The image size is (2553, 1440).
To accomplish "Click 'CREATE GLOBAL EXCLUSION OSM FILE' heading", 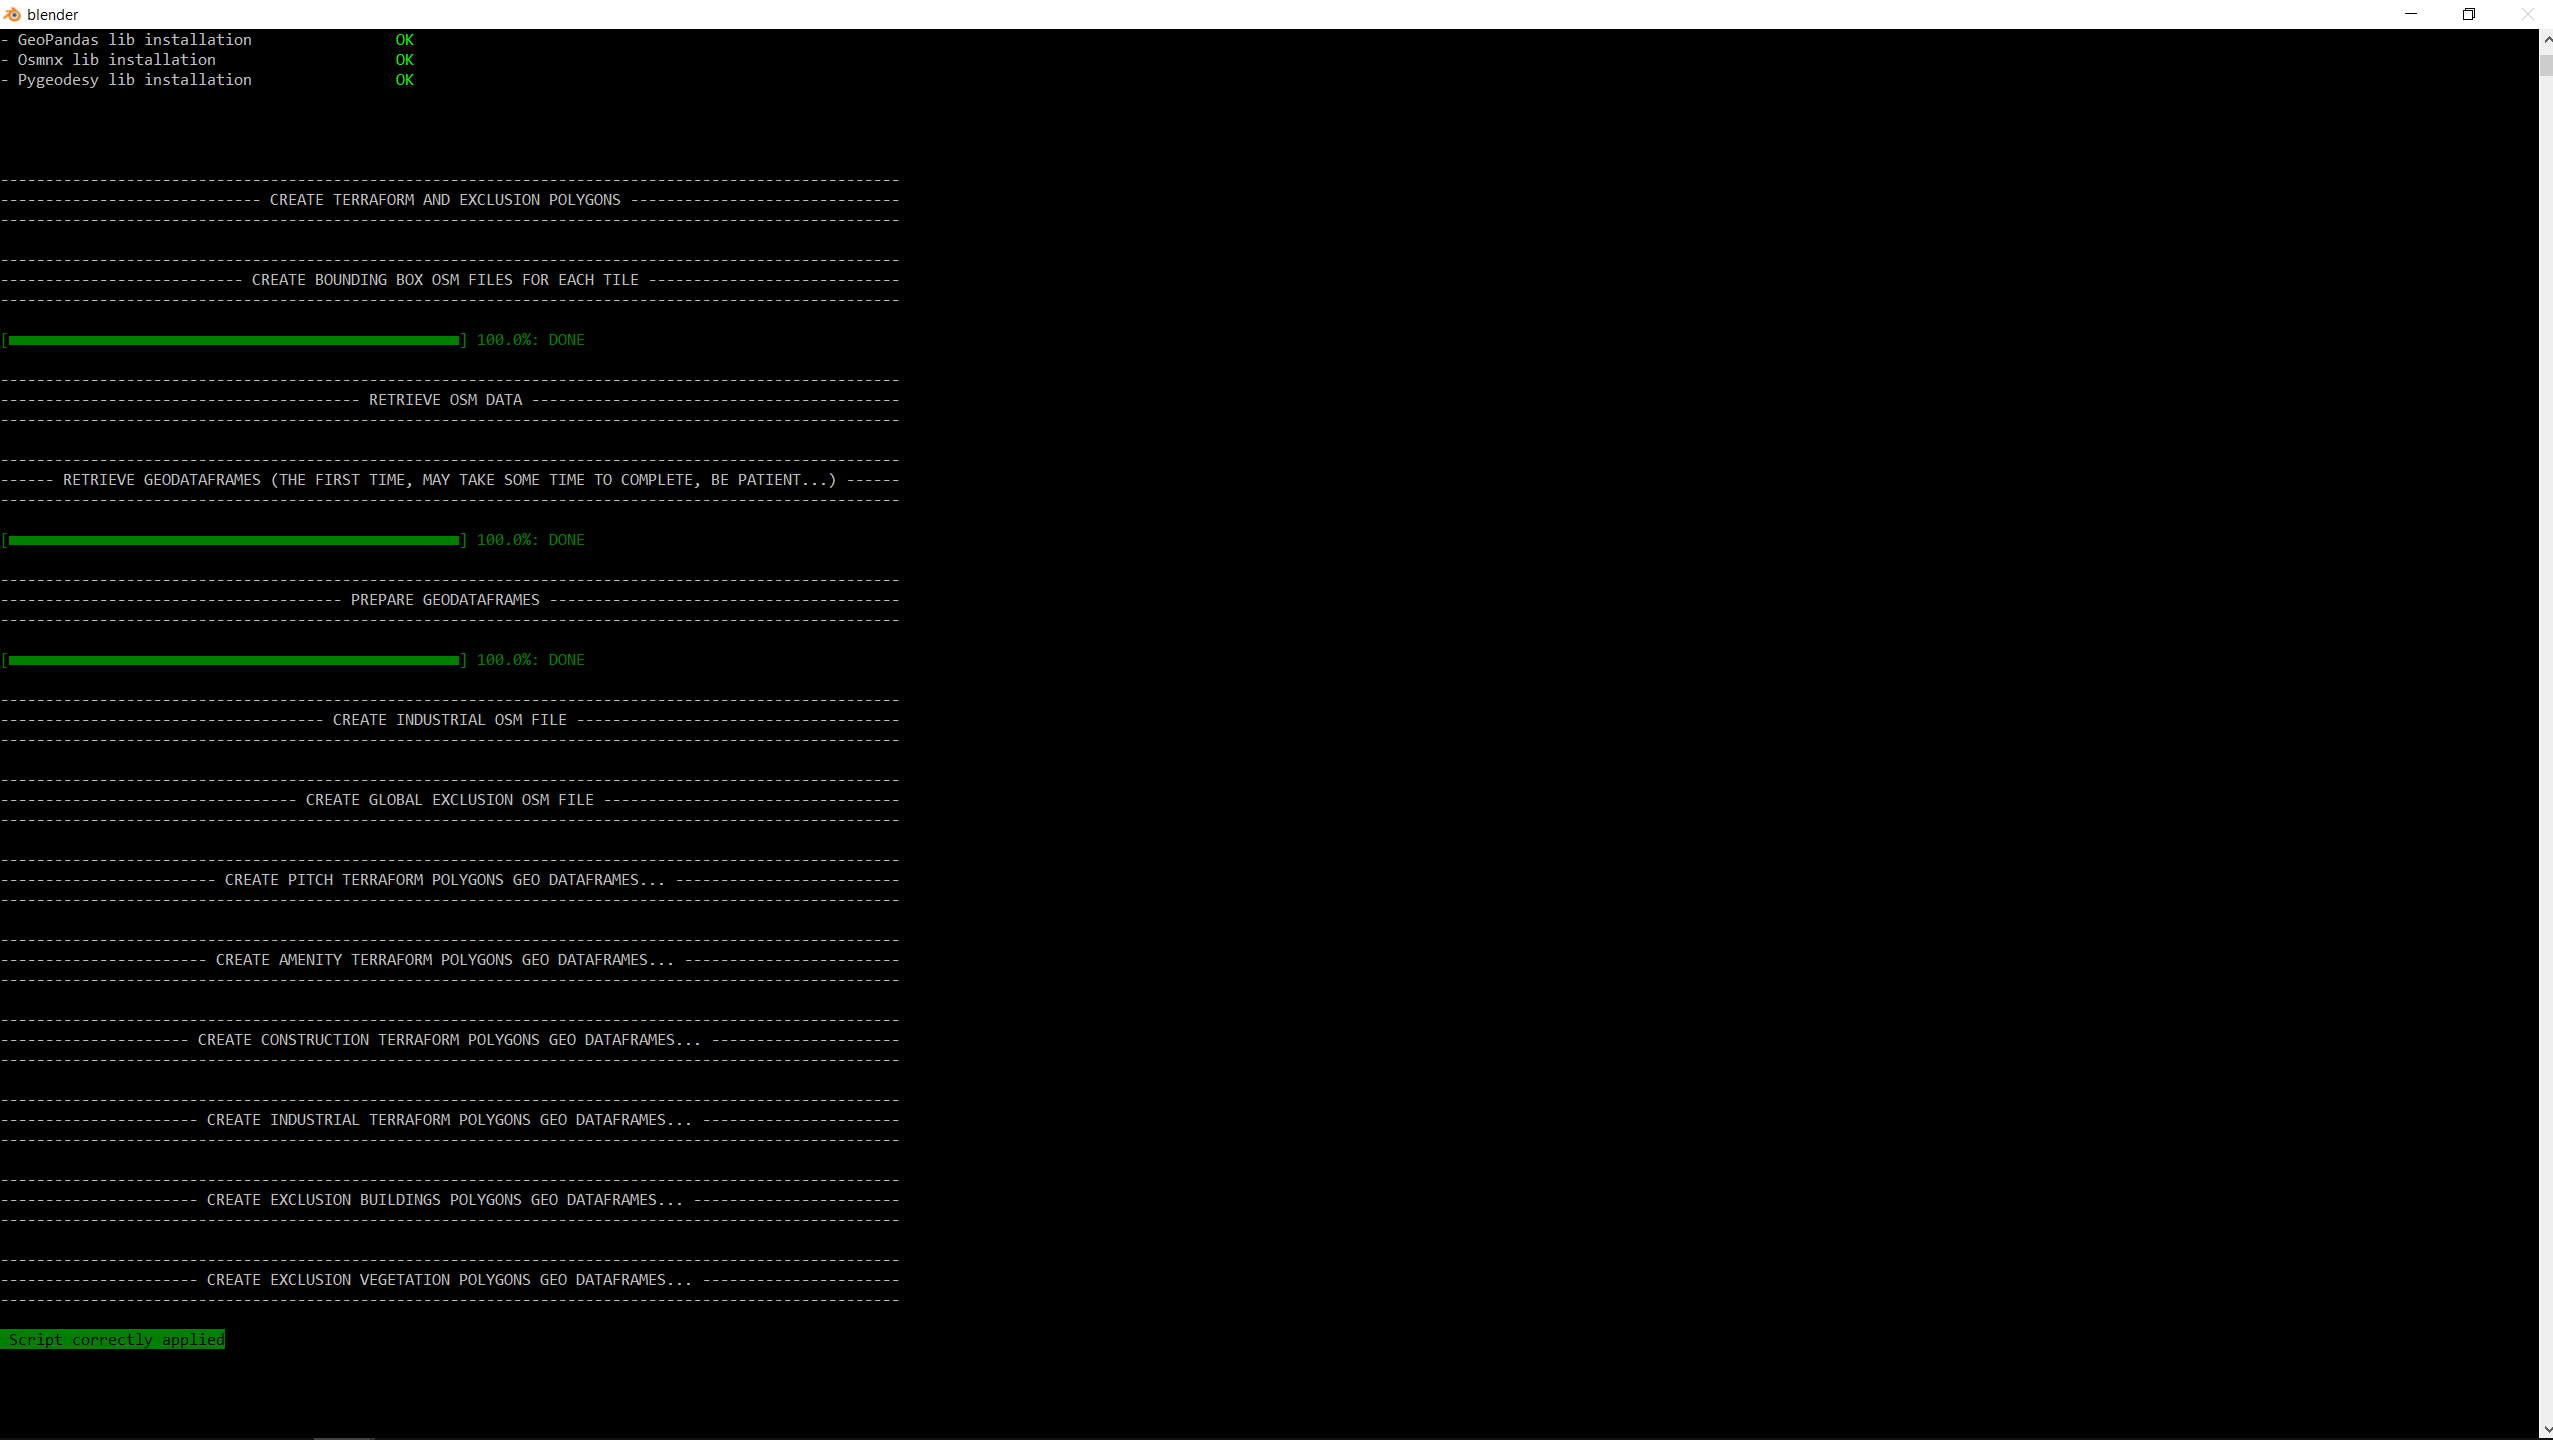I will pyautogui.click(x=450, y=800).
